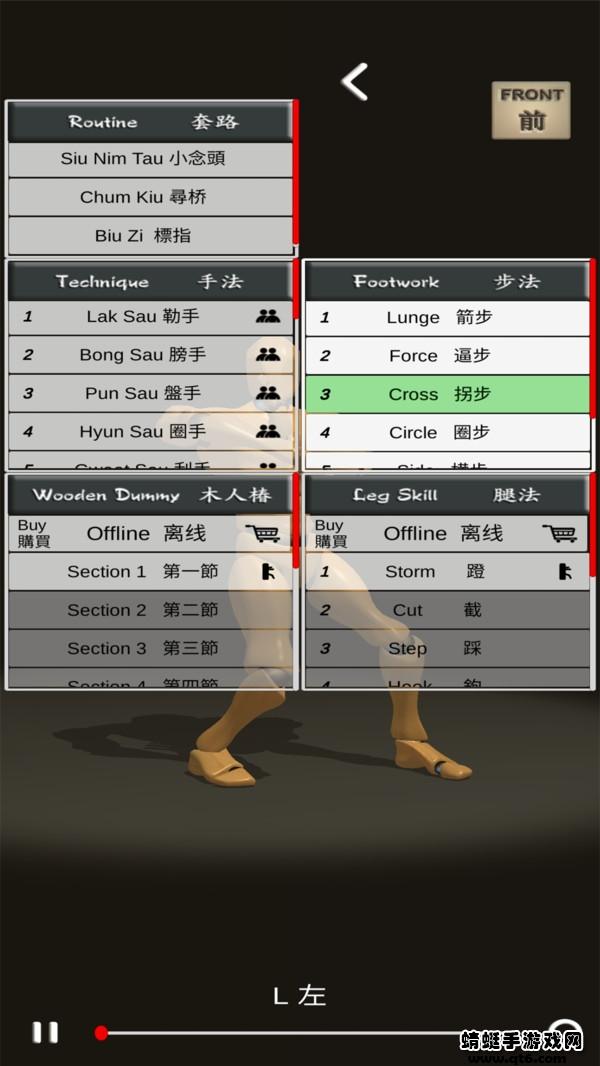The image size is (600, 1066).
Task: Select Cross 拐步 footwork
Action: pyautogui.click(x=447, y=394)
